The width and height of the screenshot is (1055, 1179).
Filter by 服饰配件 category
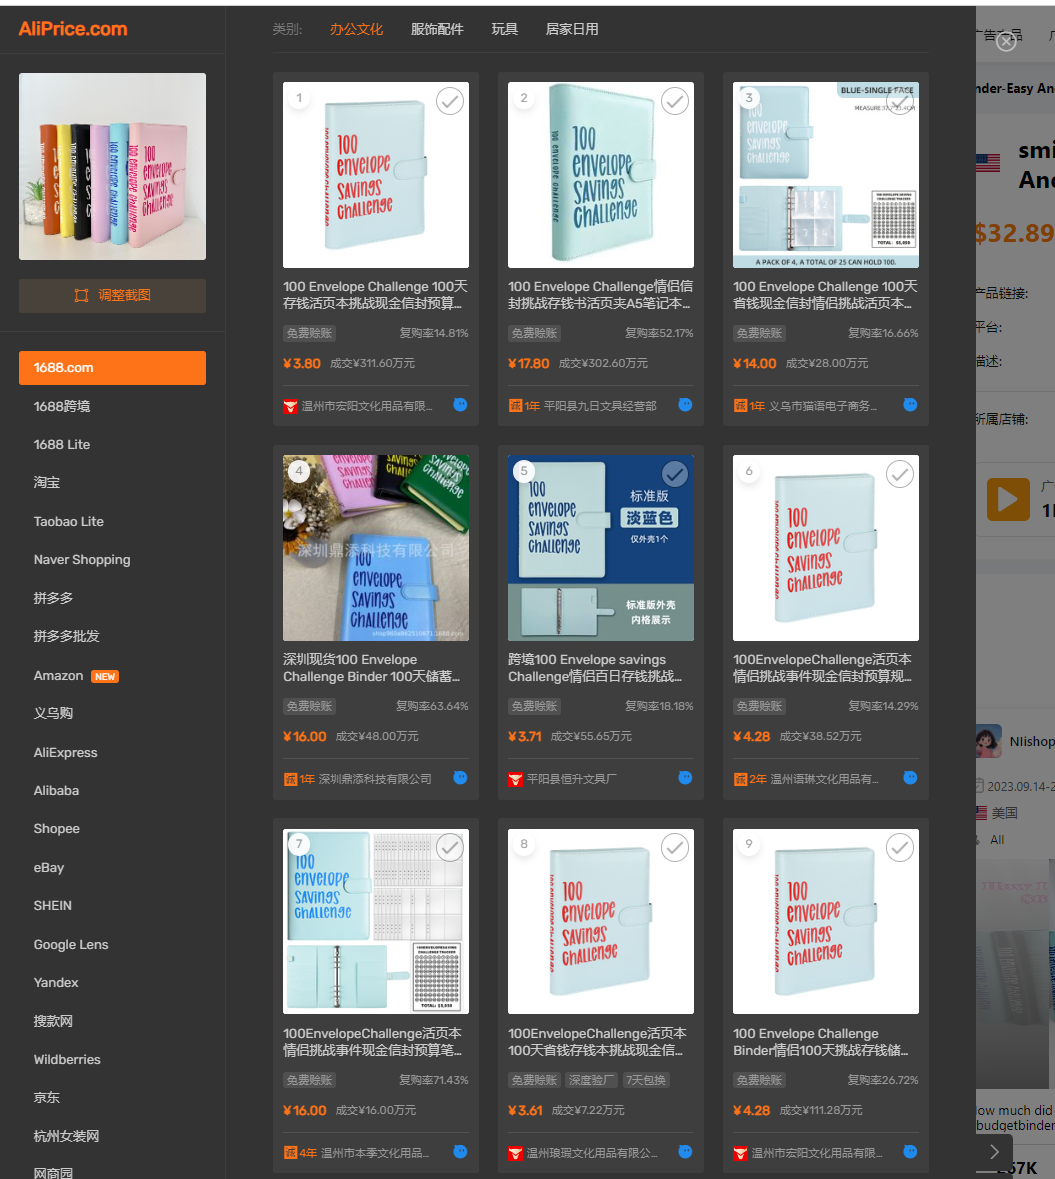pyautogui.click(x=437, y=29)
